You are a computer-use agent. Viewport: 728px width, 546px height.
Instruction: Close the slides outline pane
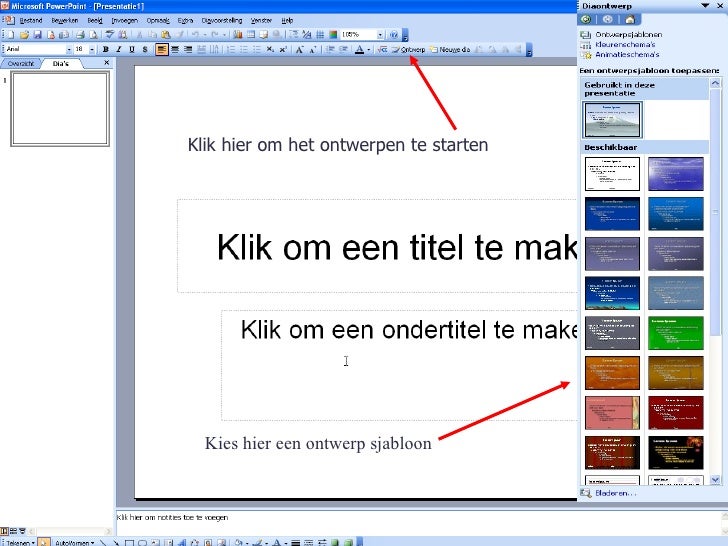(x=107, y=62)
